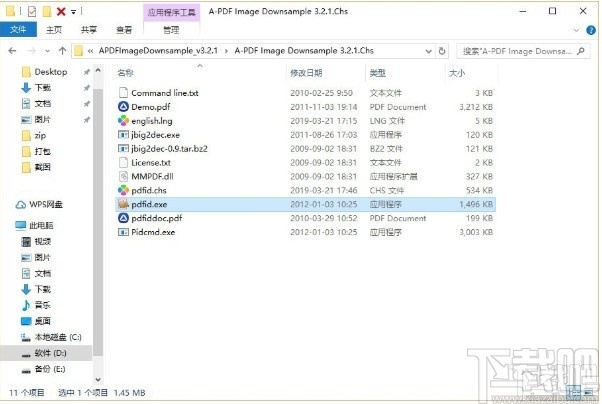Open the address bar history dropdown

[x=428, y=51]
